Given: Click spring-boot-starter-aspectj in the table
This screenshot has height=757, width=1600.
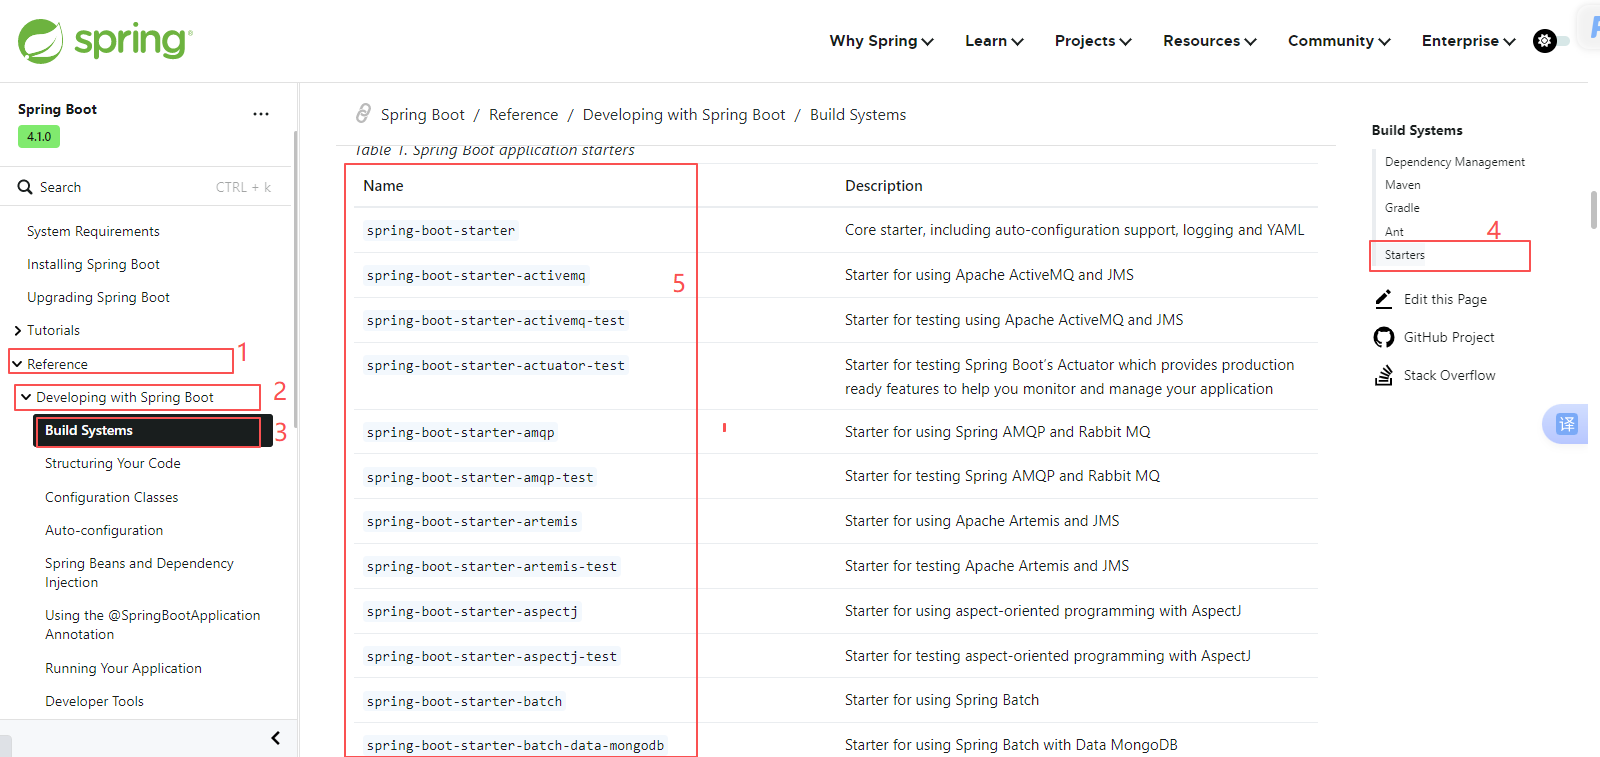Looking at the screenshot, I should click(x=472, y=611).
